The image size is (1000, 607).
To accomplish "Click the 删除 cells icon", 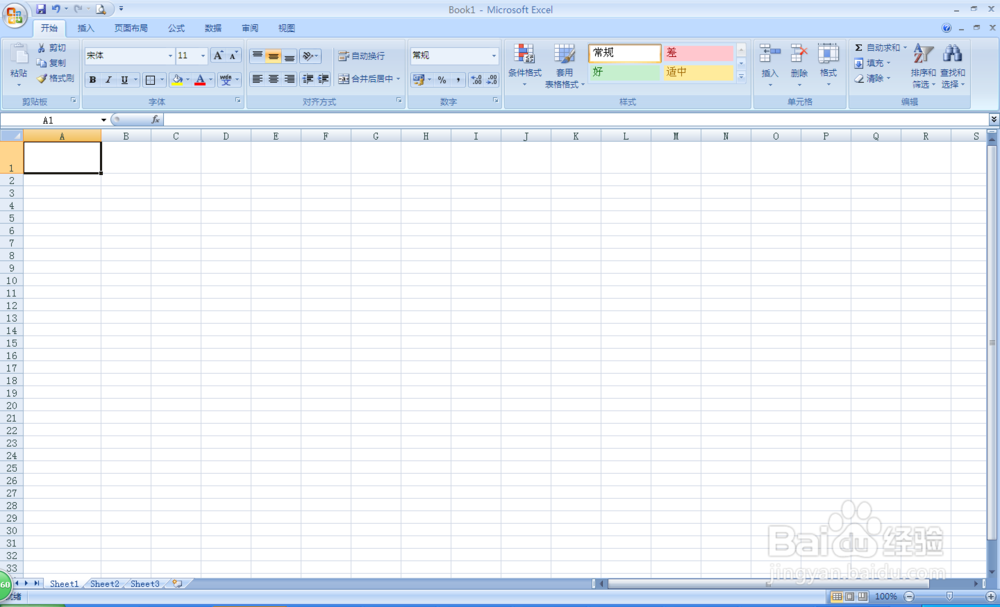I will coord(799,54).
